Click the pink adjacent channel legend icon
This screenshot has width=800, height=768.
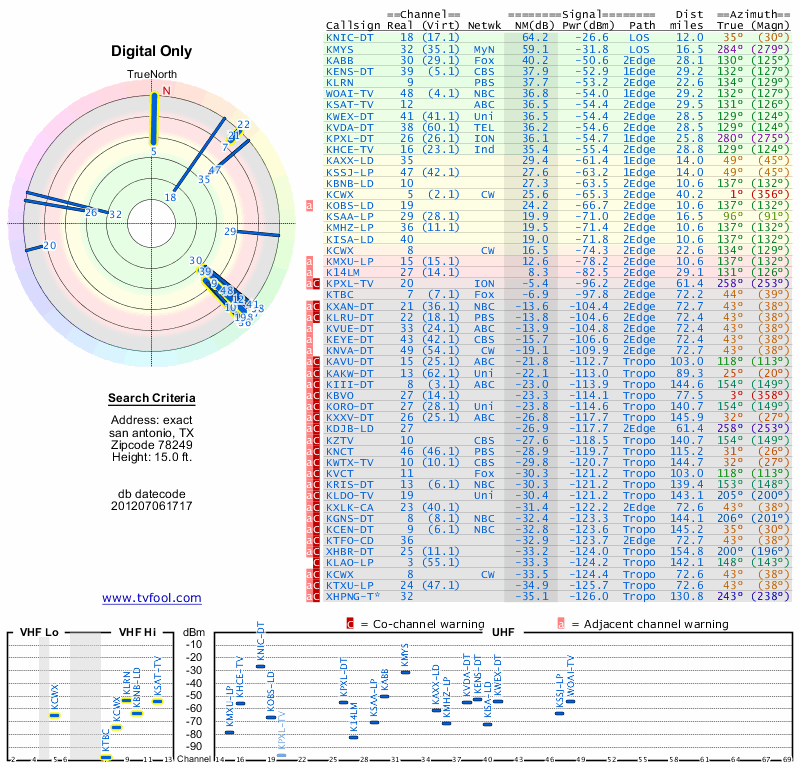[x=561, y=624]
